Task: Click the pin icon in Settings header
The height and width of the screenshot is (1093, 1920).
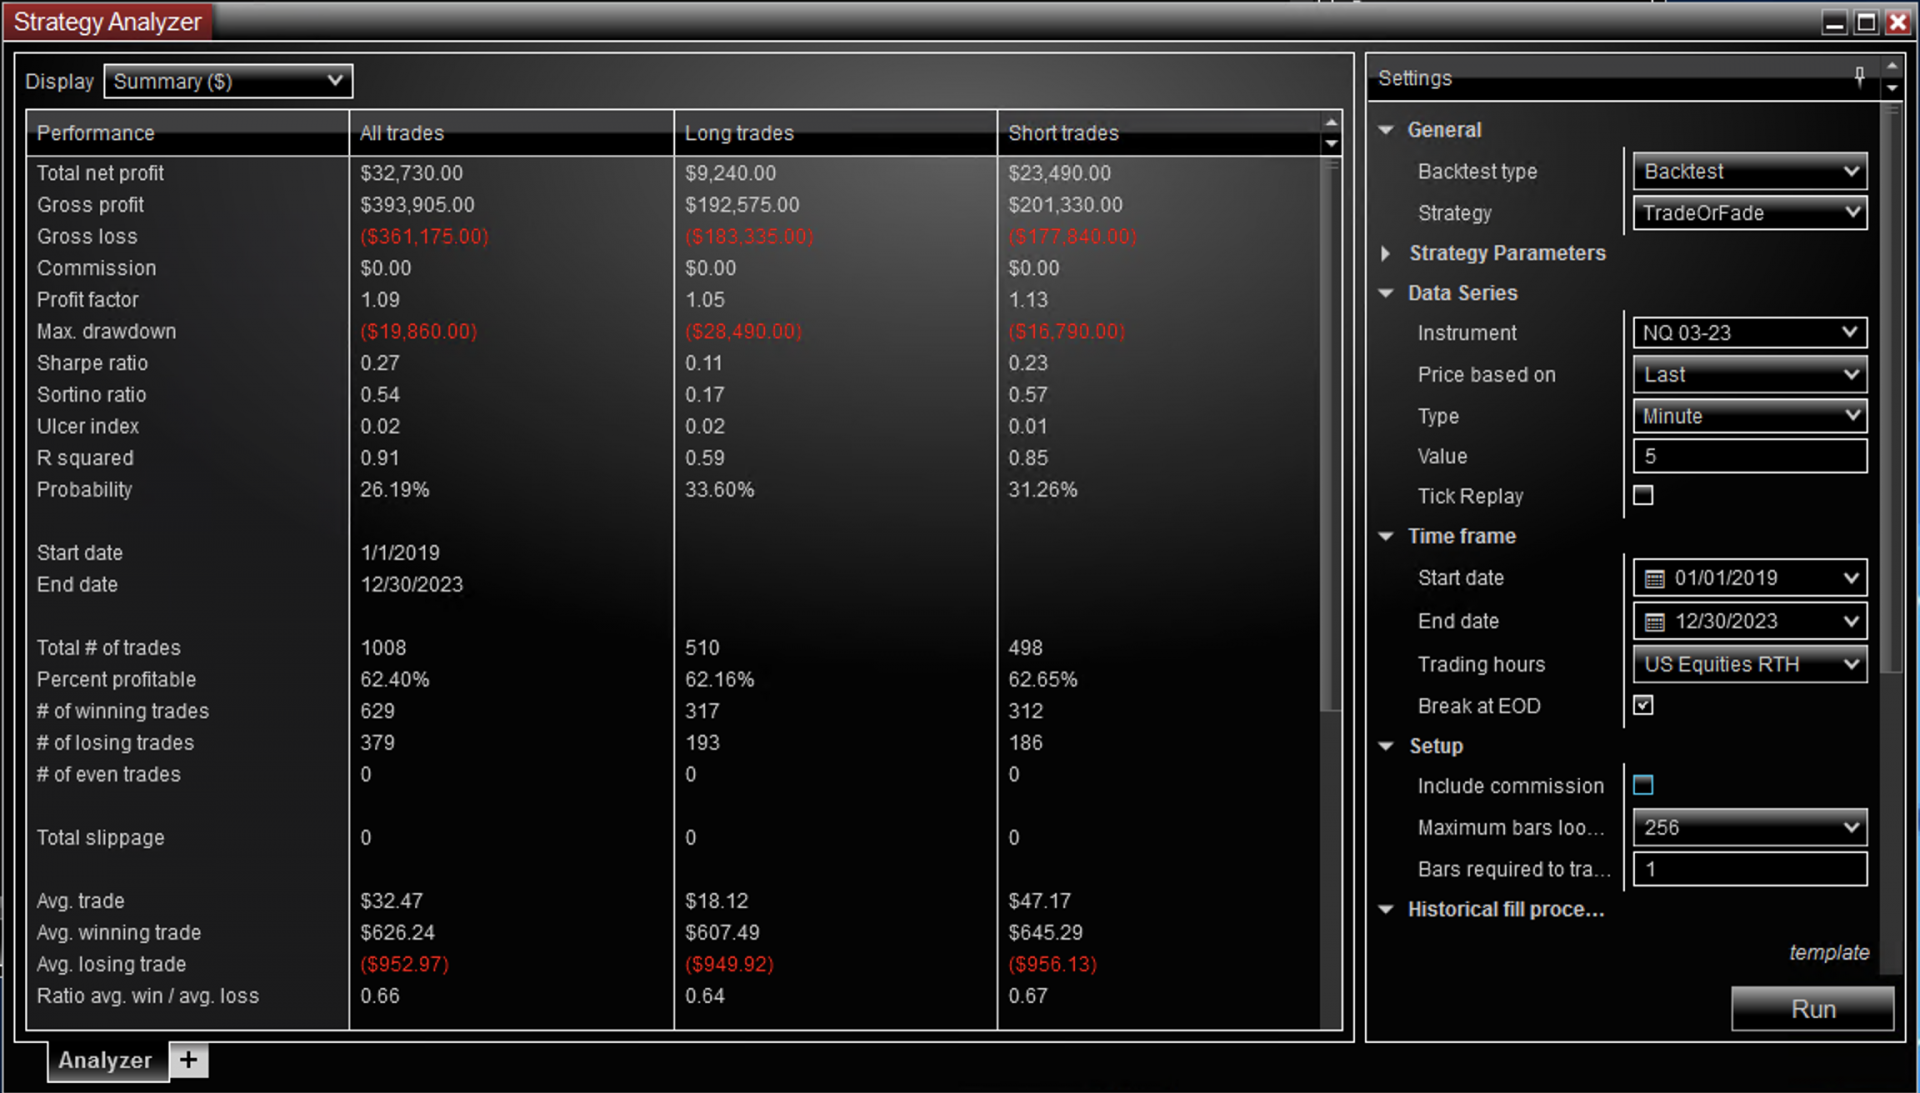Action: point(1859,76)
